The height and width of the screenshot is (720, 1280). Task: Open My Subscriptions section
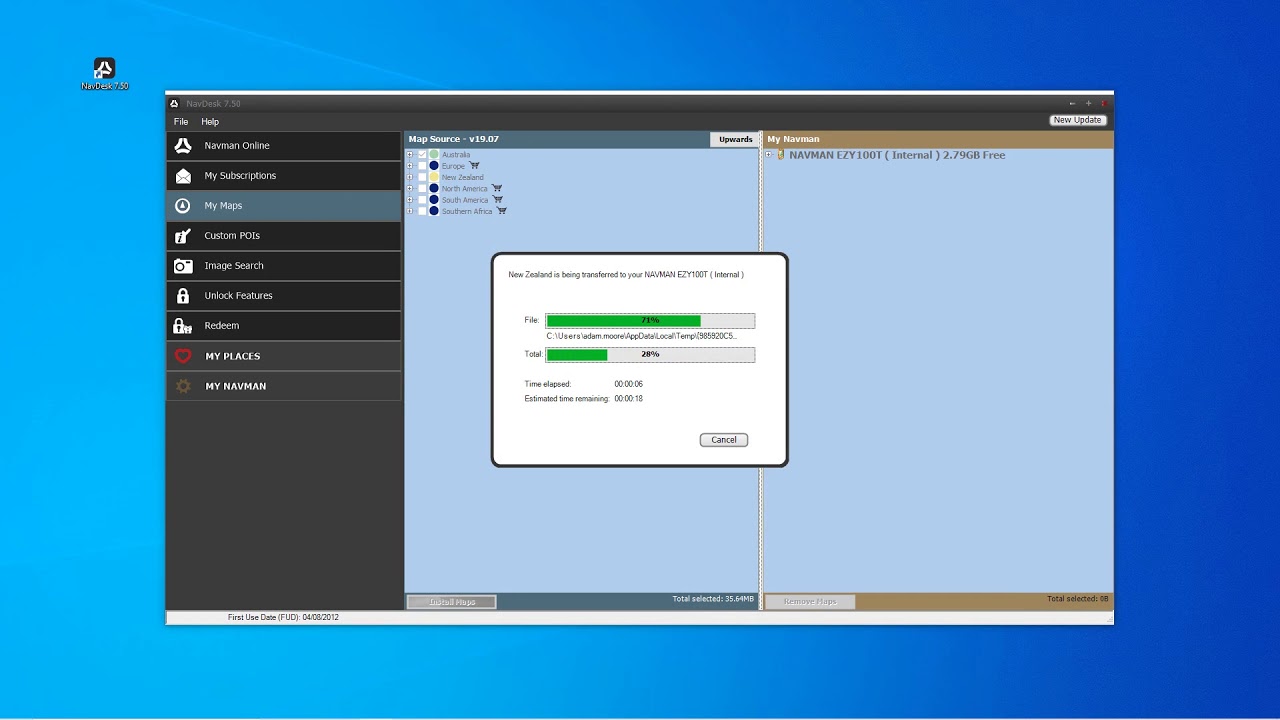[284, 176]
